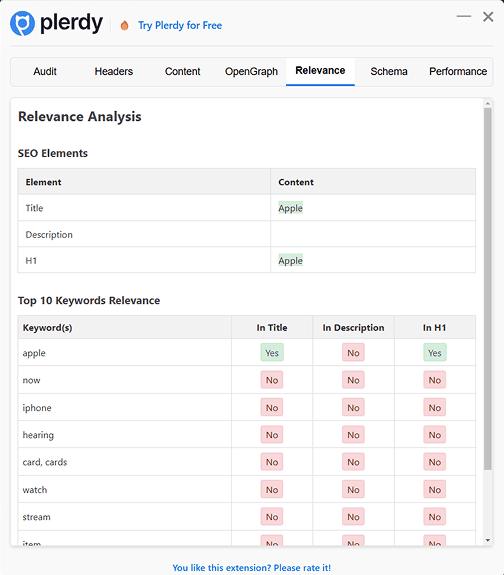Screen dimensions: 504x575
Task: Click the vertical scrollbar thumb
Action: point(487,289)
